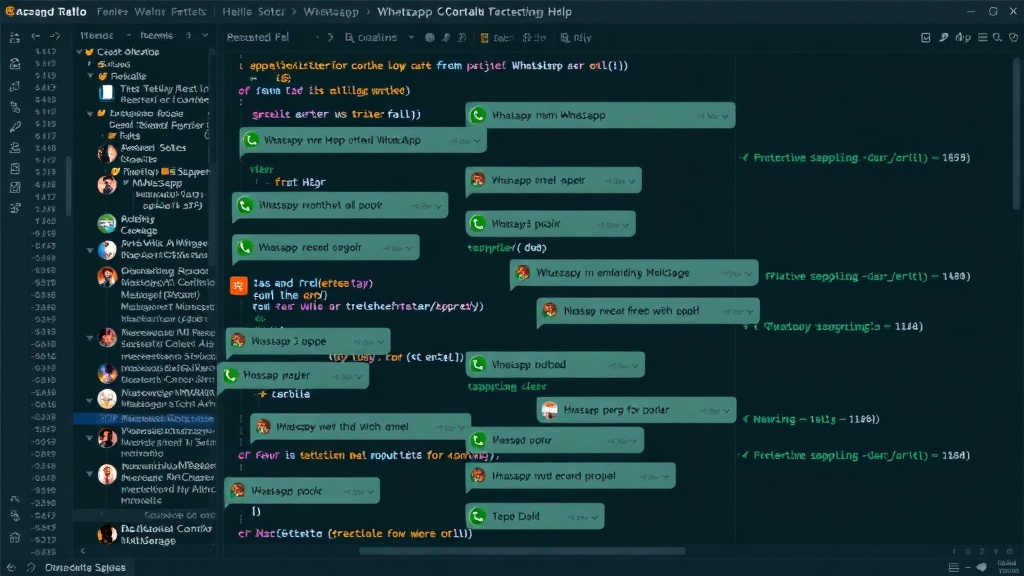The image size is (1024, 576).
Task: Click the horizontal scrollbar below the editor
Action: [522, 551]
